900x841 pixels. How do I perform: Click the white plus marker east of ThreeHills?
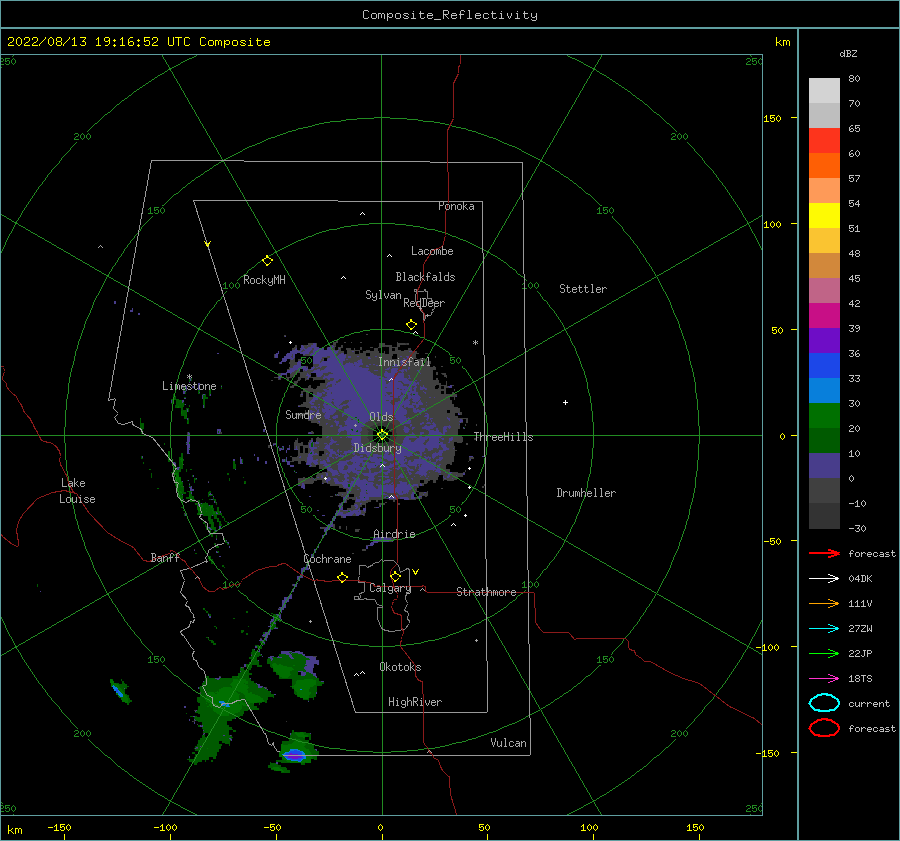pyautogui.click(x=565, y=402)
